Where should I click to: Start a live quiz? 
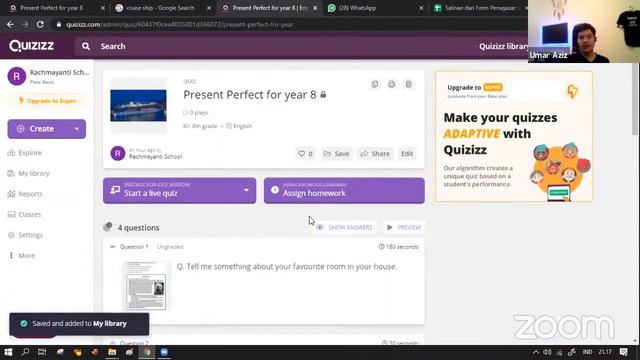pos(180,191)
